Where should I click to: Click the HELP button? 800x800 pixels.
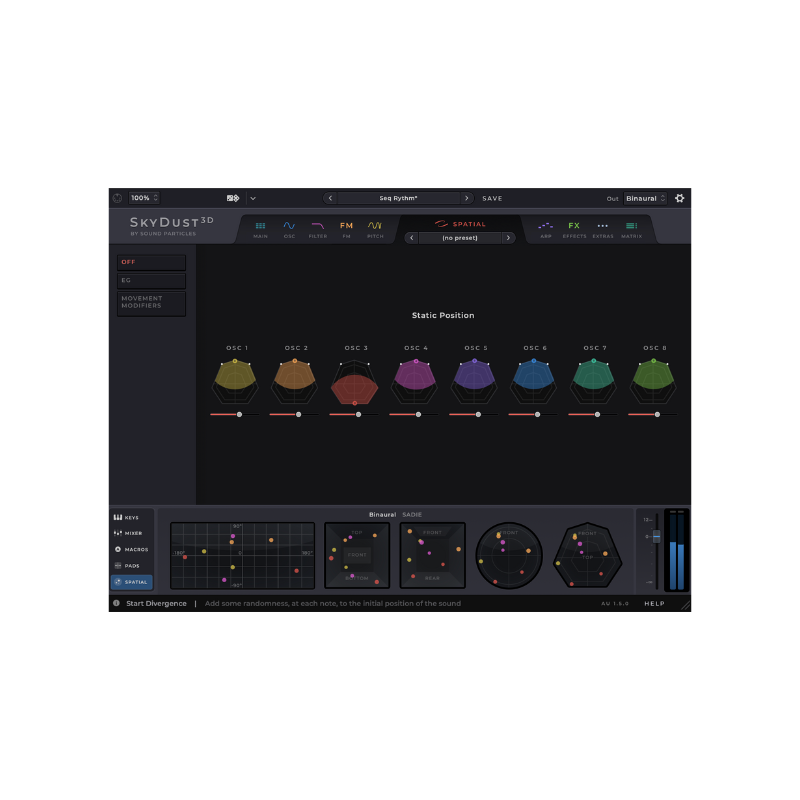pos(654,604)
